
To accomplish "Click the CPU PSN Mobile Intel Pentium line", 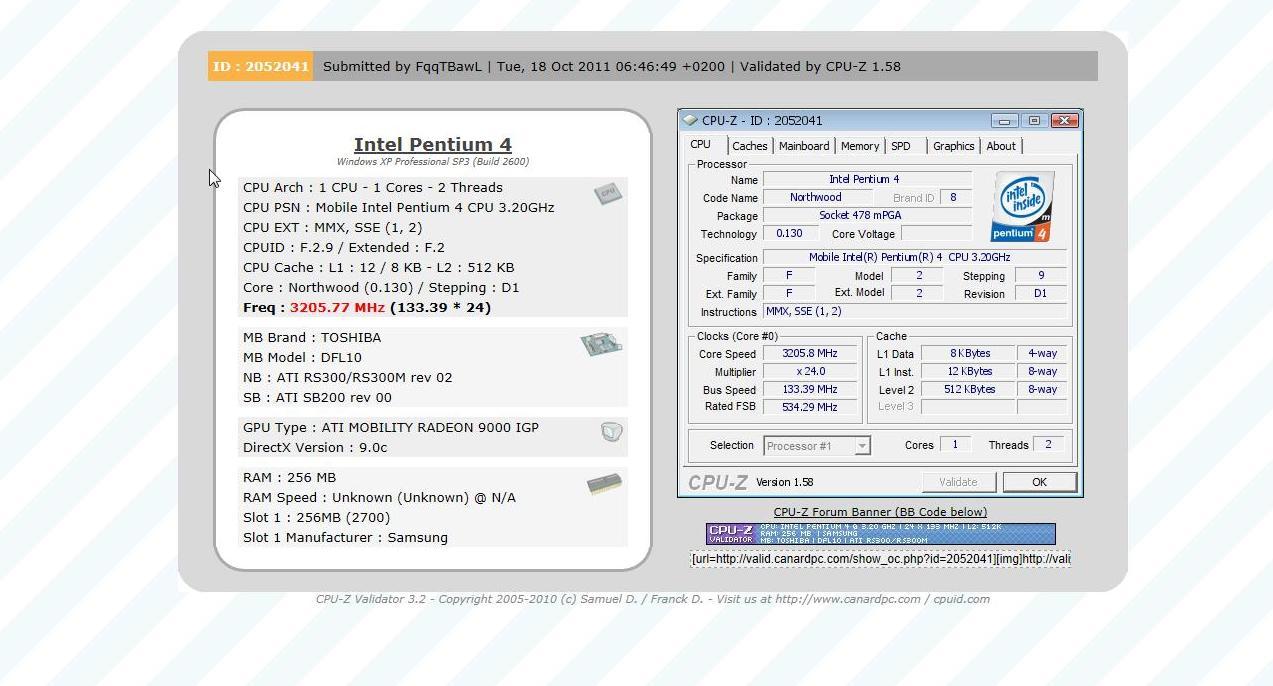I will tap(398, 207).
